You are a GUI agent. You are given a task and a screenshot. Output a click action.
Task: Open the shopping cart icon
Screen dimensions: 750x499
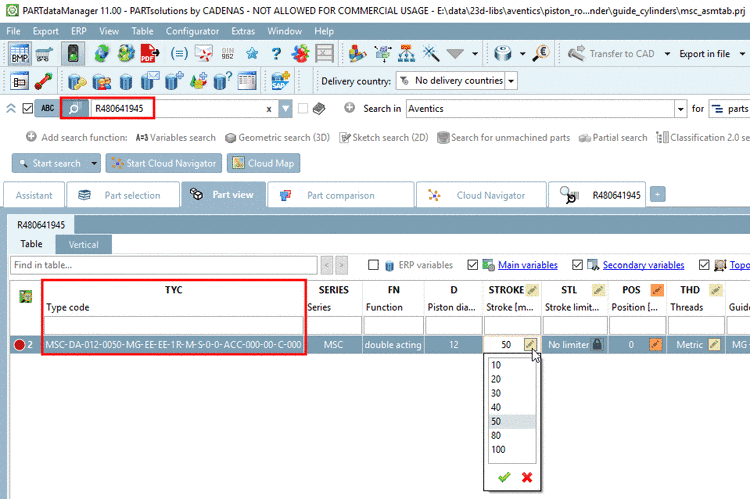click(44, 54)
